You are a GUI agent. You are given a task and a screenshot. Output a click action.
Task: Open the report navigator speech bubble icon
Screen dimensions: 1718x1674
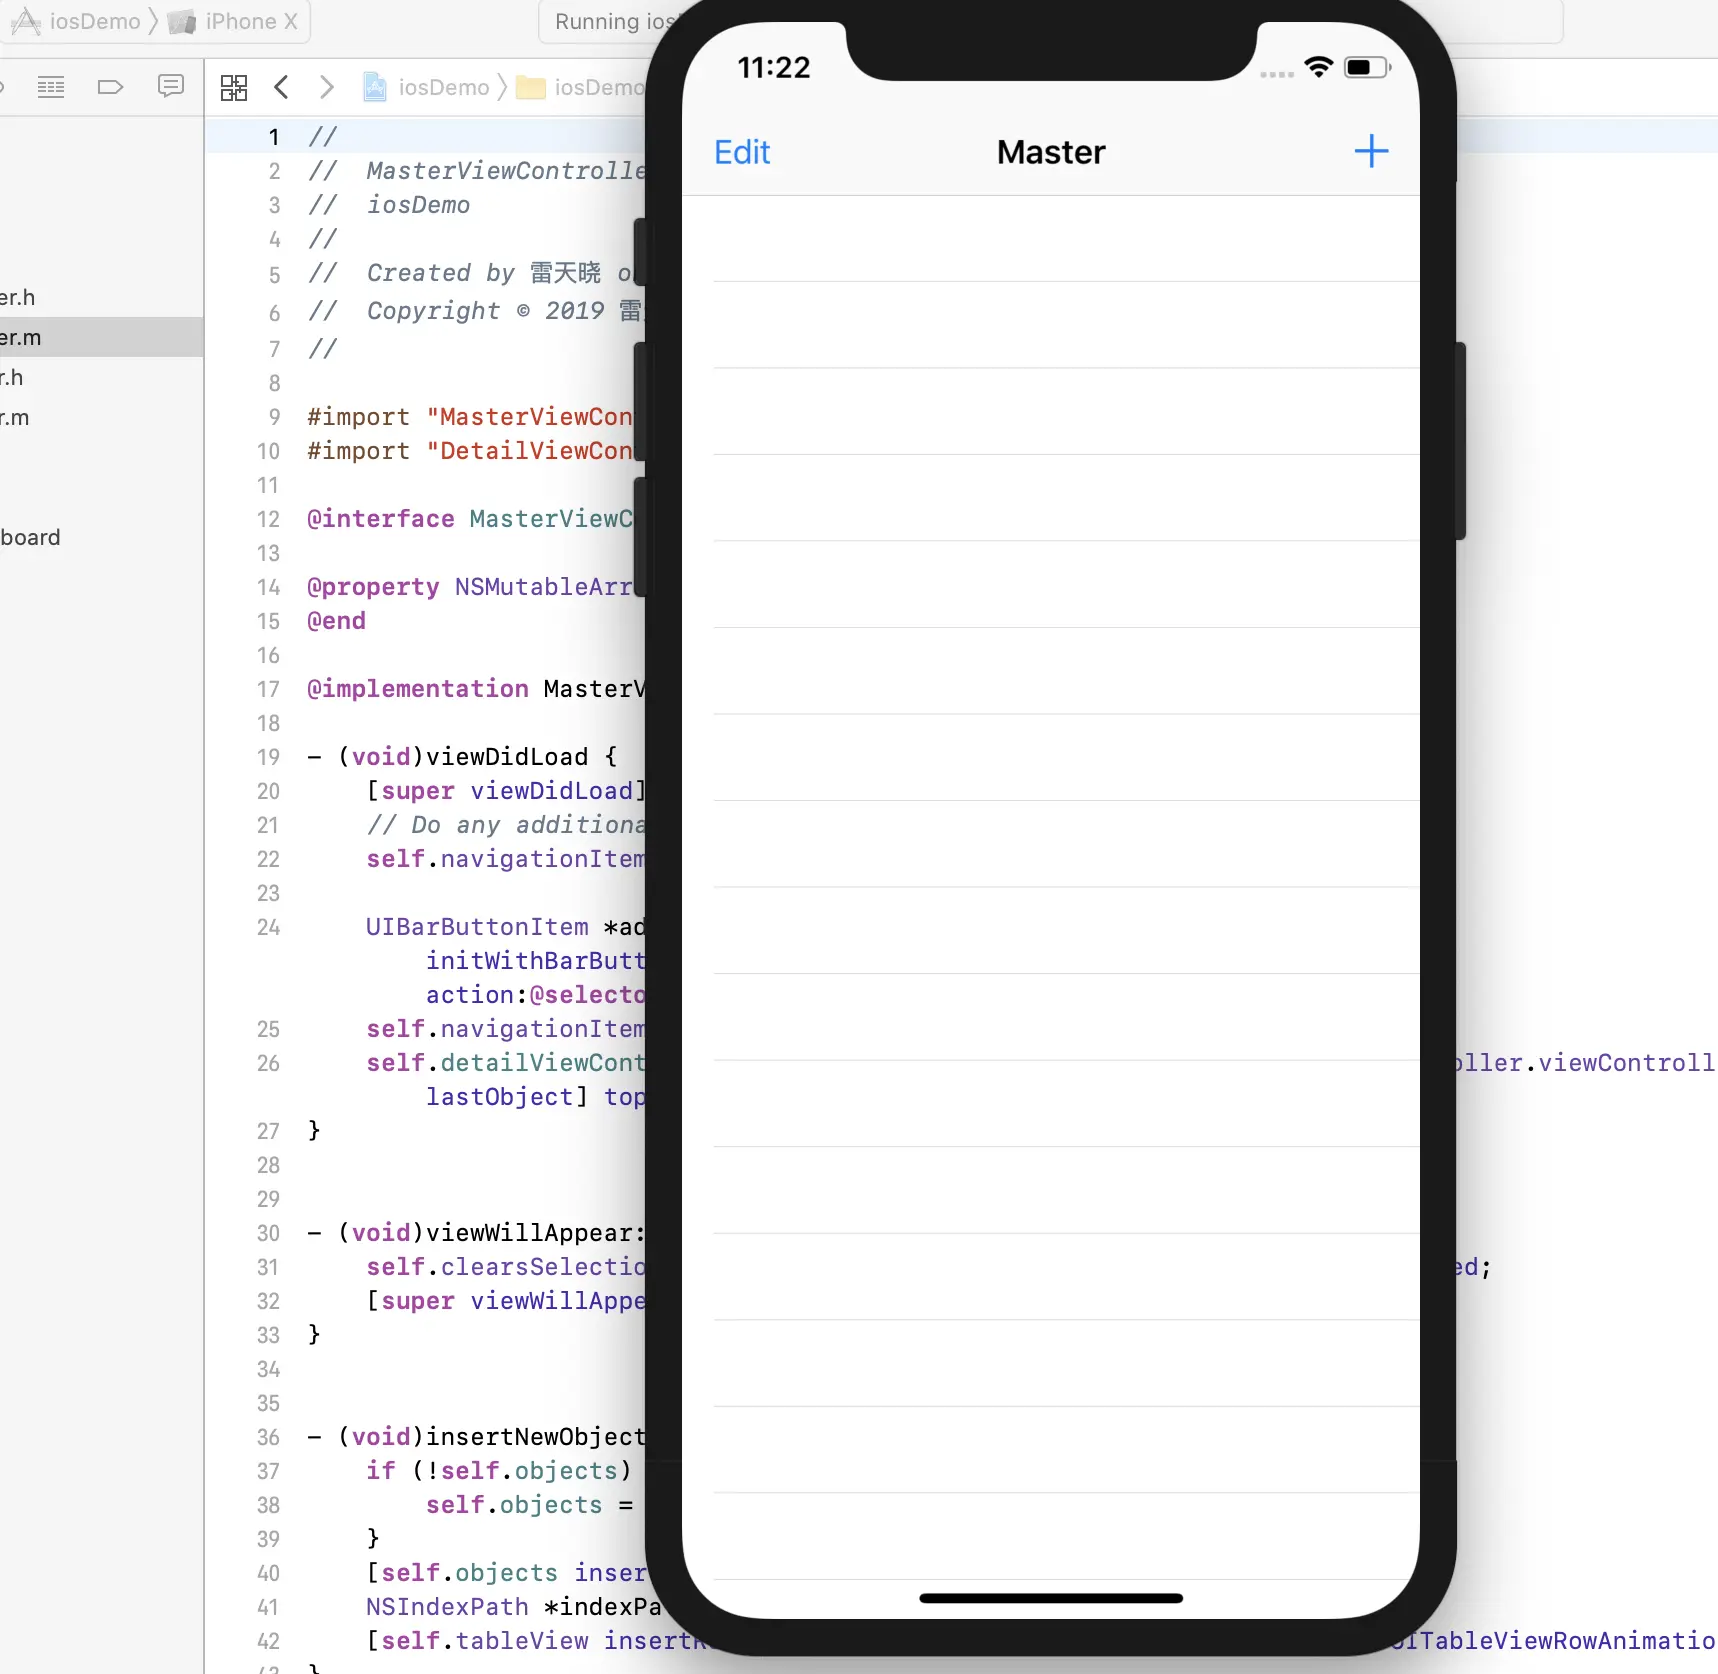click(x=171, y=87)
